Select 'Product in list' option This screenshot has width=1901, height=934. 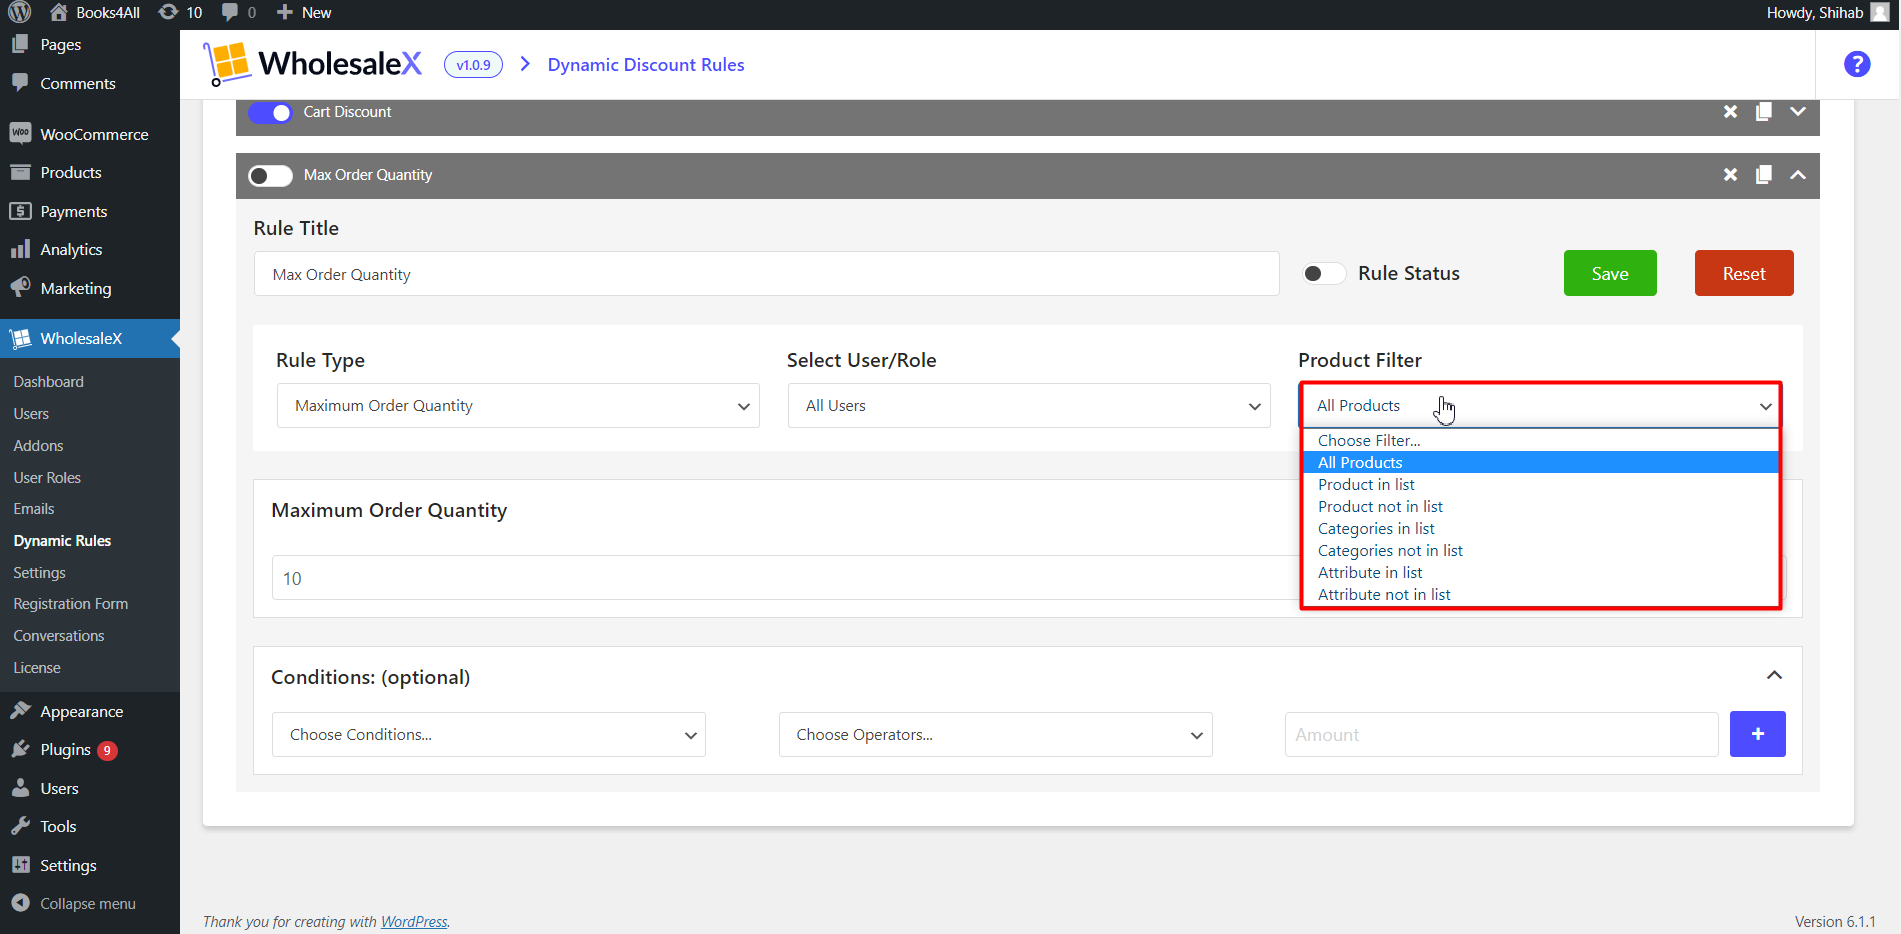point(1540,484)
